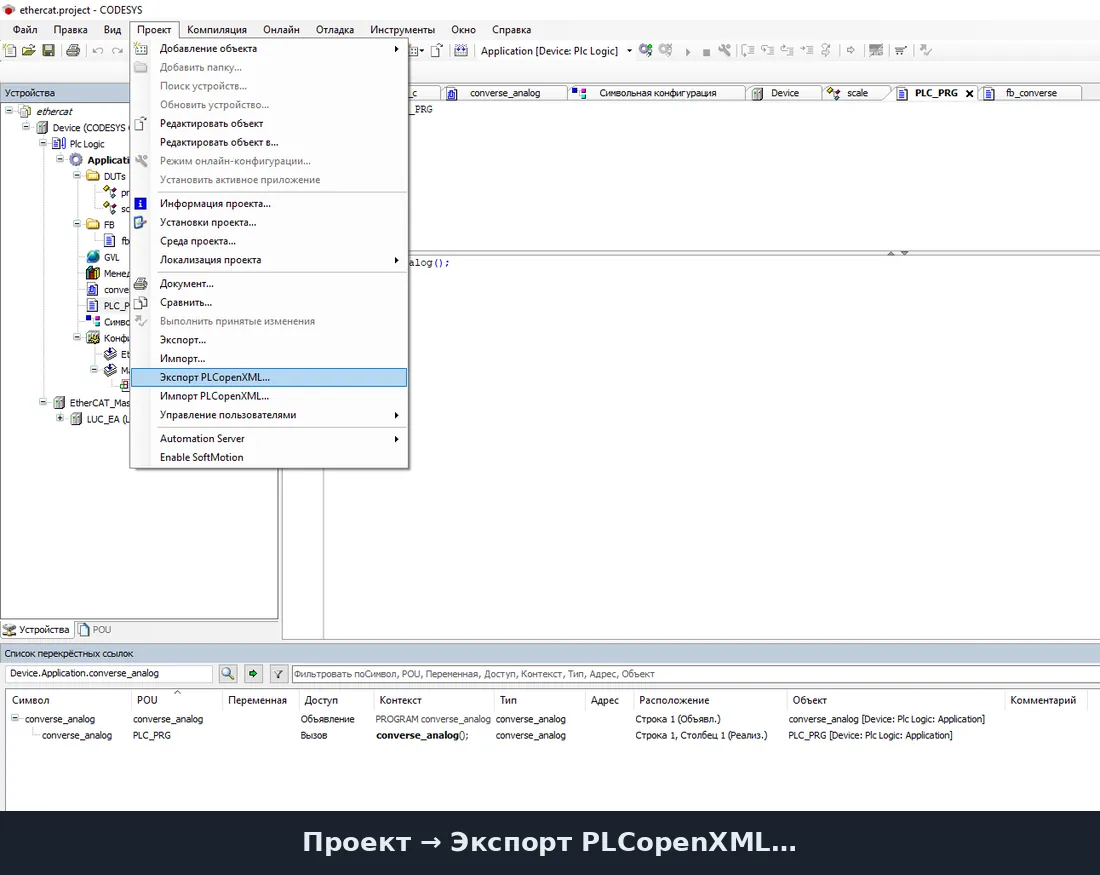Choose Редактировать объект from the menu
This screenshot has width=1100, height=875.
(269, 123)
